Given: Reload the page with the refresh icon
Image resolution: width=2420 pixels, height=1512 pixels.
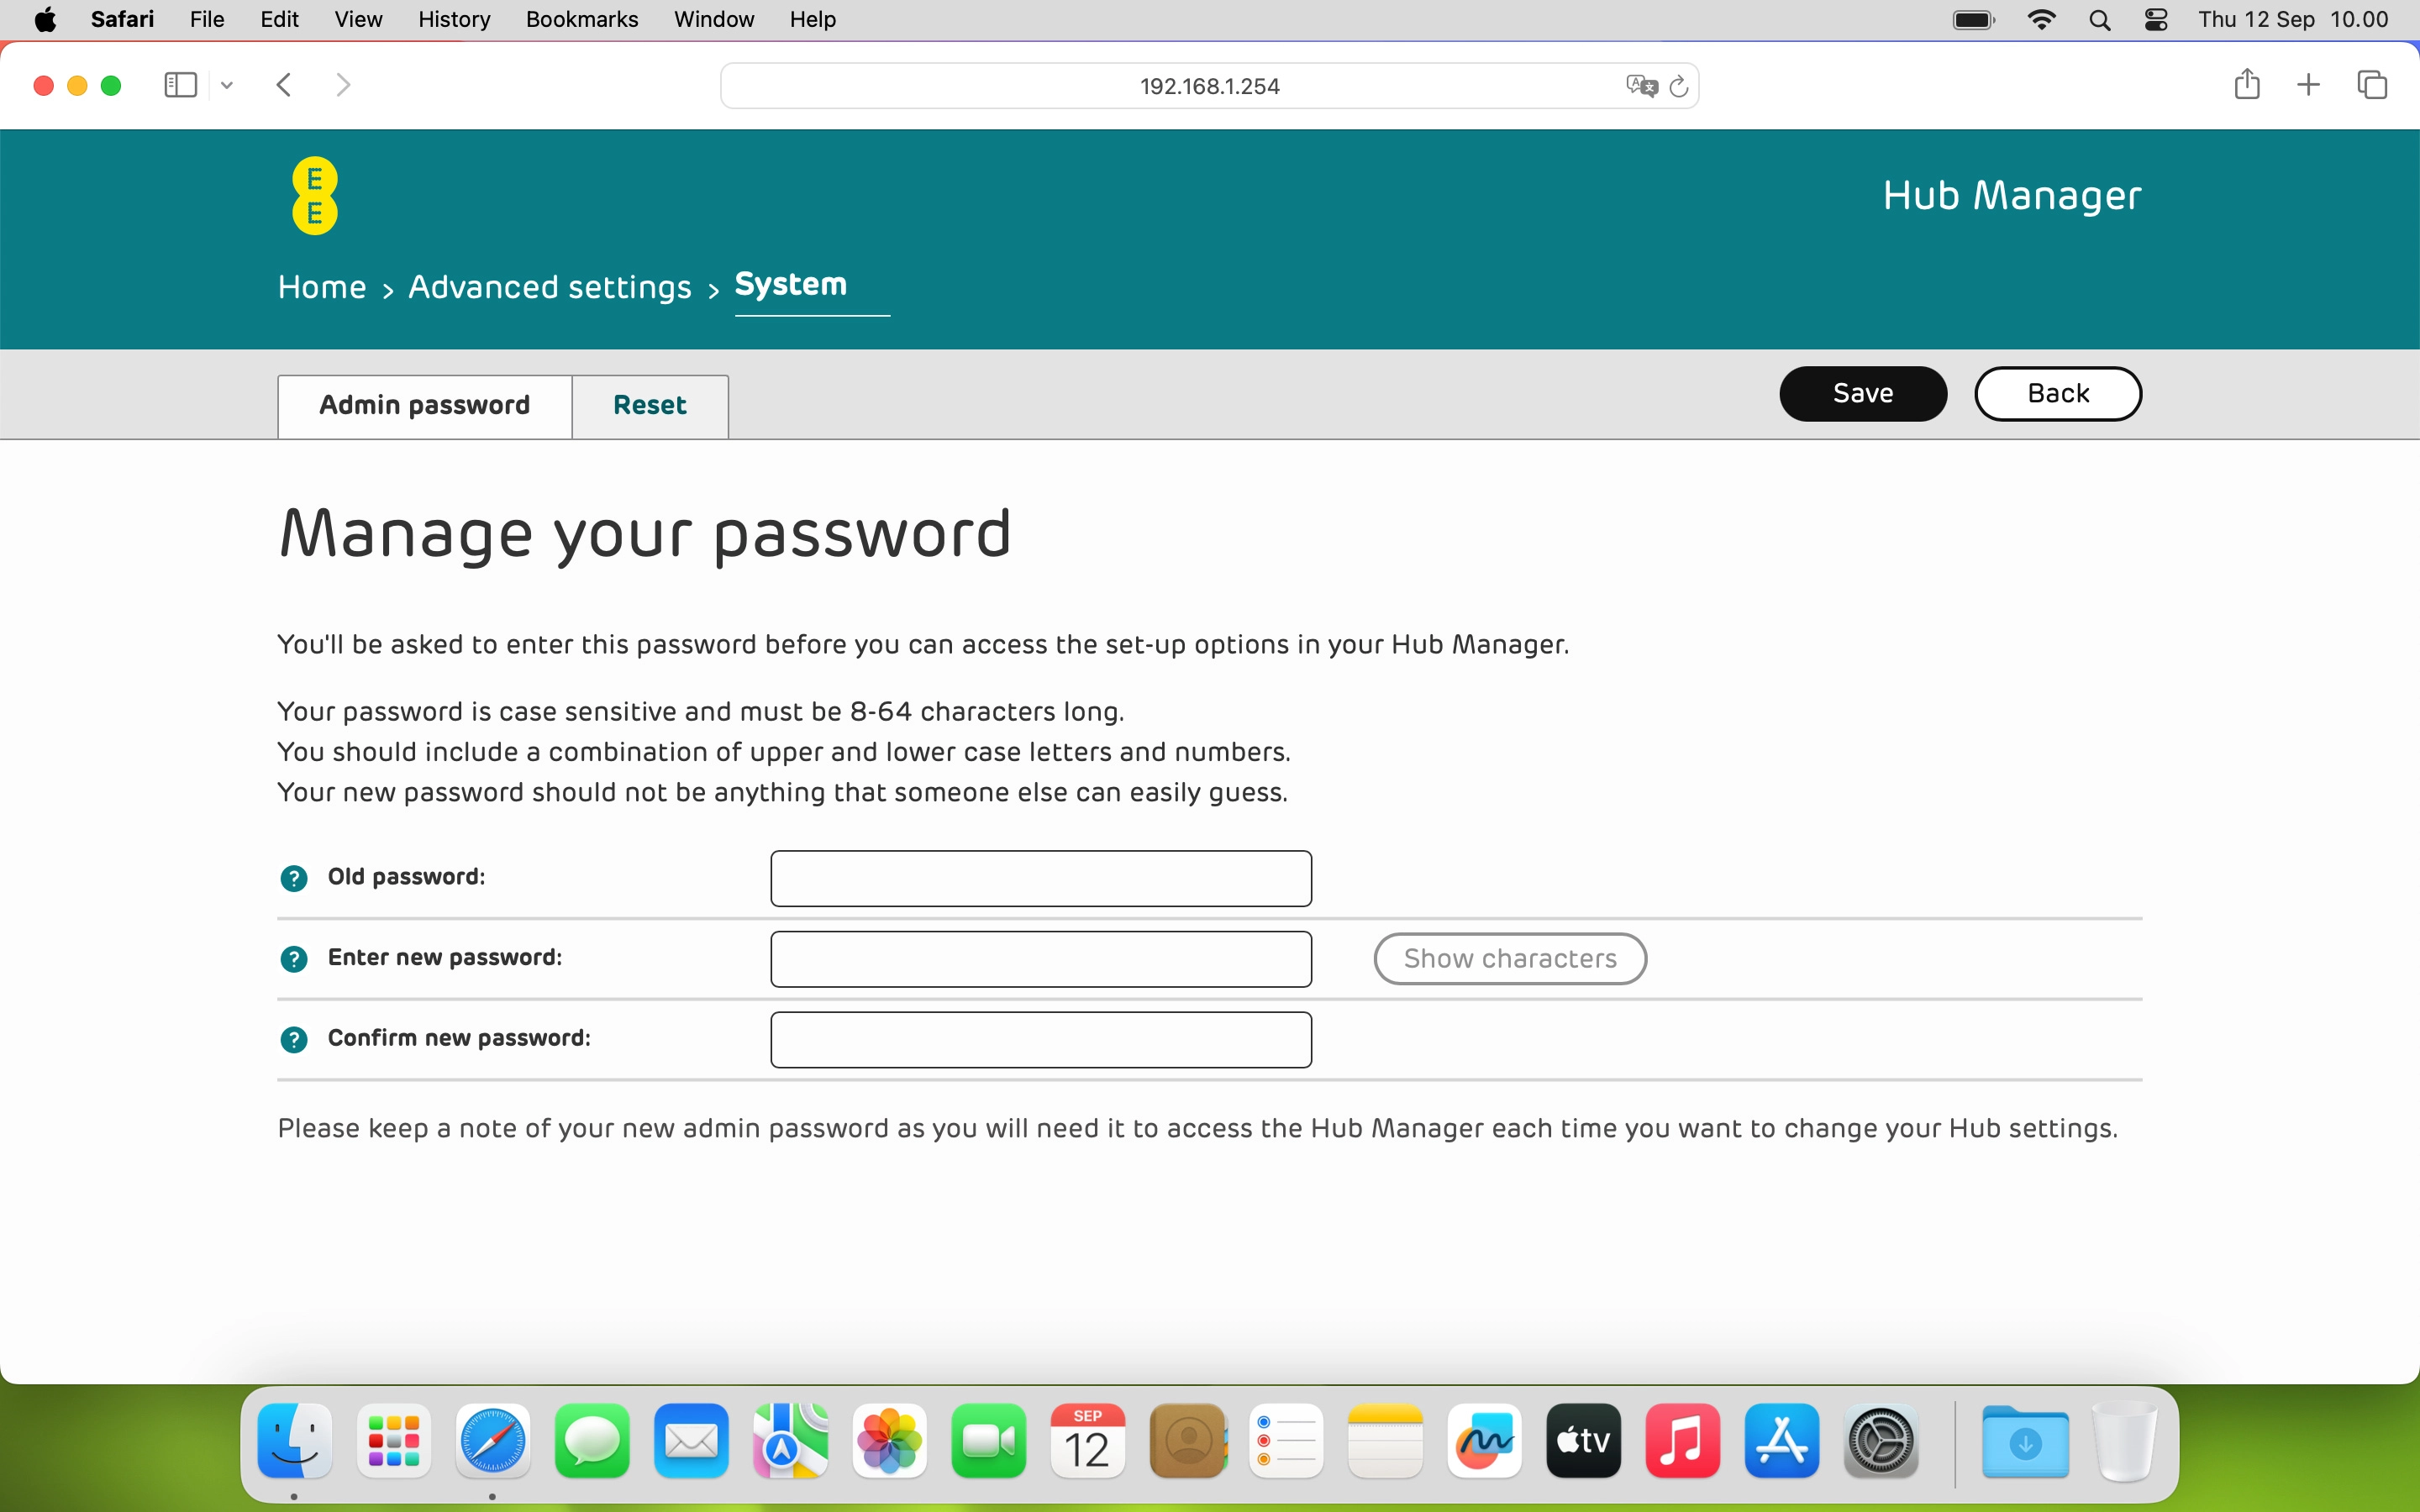Looking at the screenshot, I should coord(1680,86).
